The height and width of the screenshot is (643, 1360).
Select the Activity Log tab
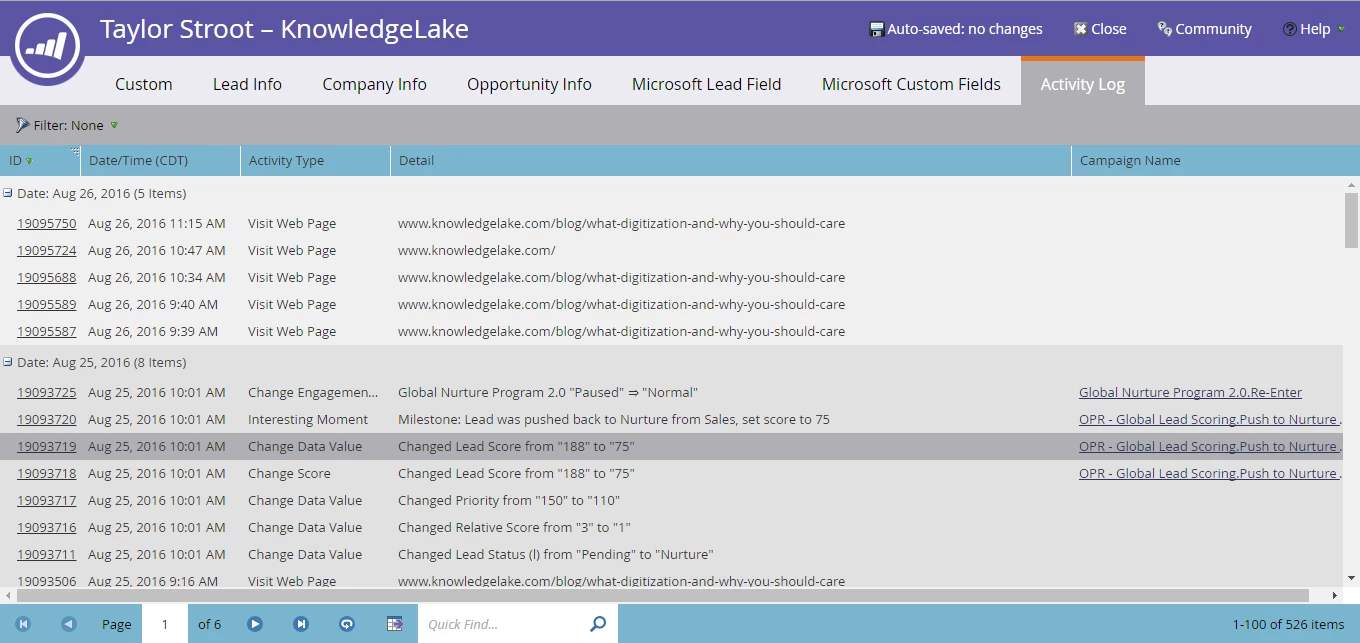pyautogui.click(x=1083, y=82)
